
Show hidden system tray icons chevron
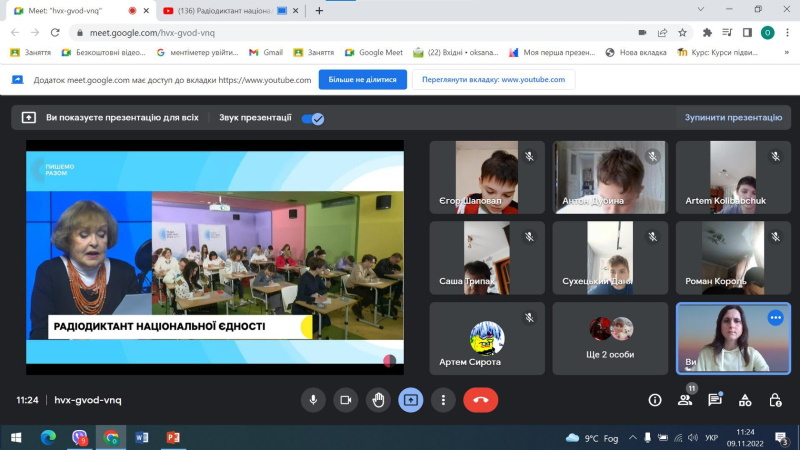(x=632, y=438)
